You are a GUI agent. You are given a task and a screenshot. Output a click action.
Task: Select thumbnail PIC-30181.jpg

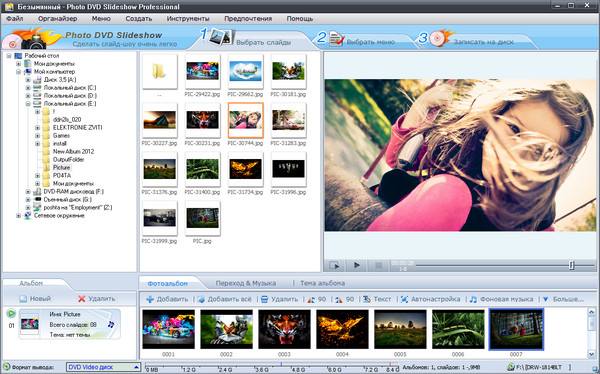tap(288, 72)
